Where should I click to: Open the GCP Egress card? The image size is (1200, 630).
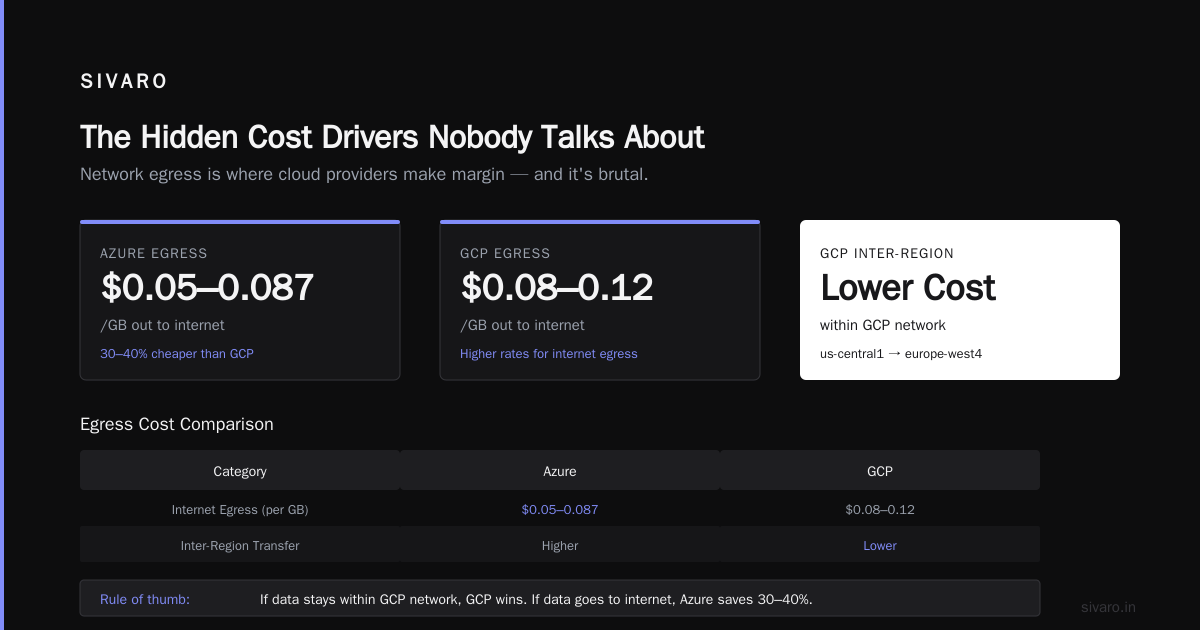tap(600, 300)
